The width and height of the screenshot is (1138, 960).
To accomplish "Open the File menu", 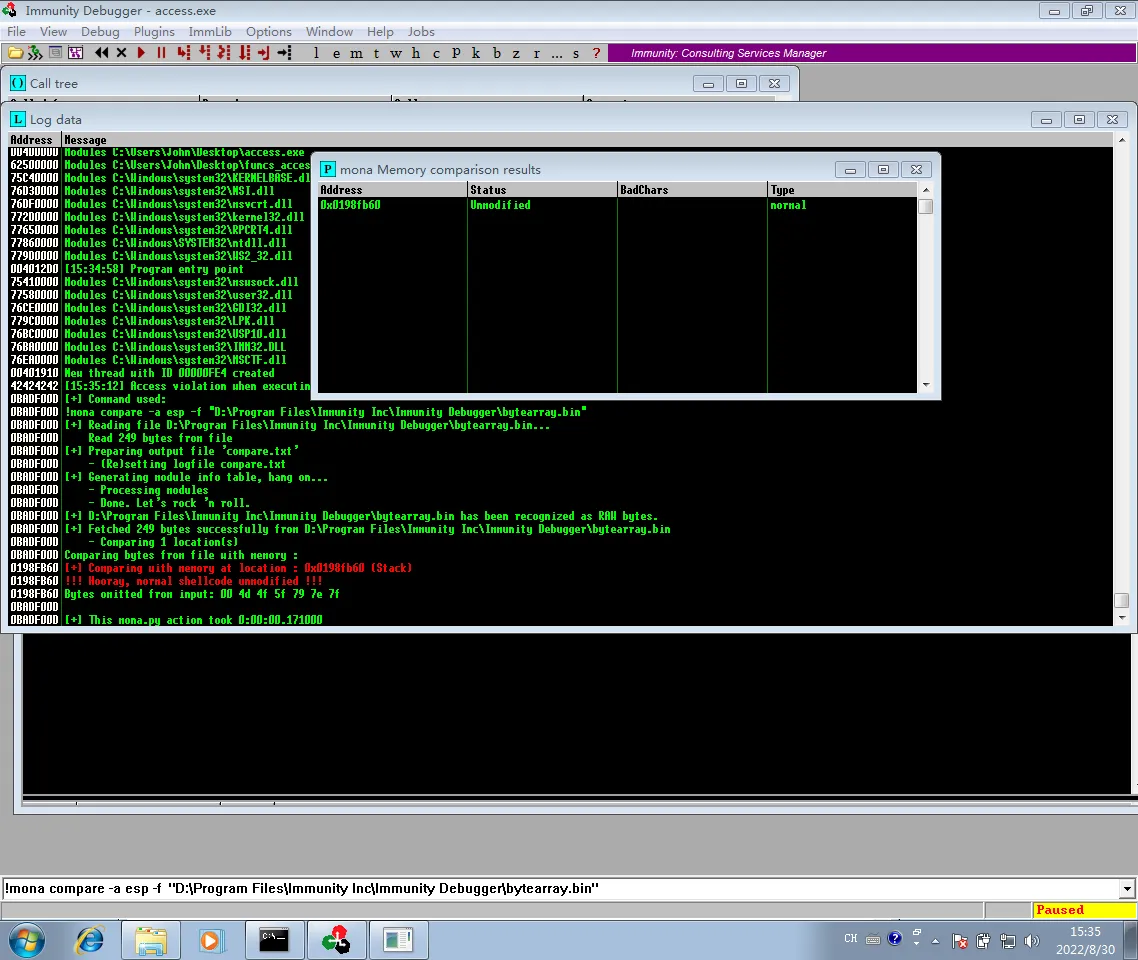I will (x=16, y=32).
